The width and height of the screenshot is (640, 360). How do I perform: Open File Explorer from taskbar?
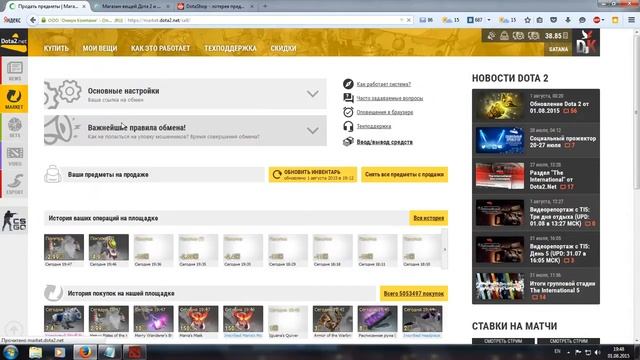pos(36,352)
